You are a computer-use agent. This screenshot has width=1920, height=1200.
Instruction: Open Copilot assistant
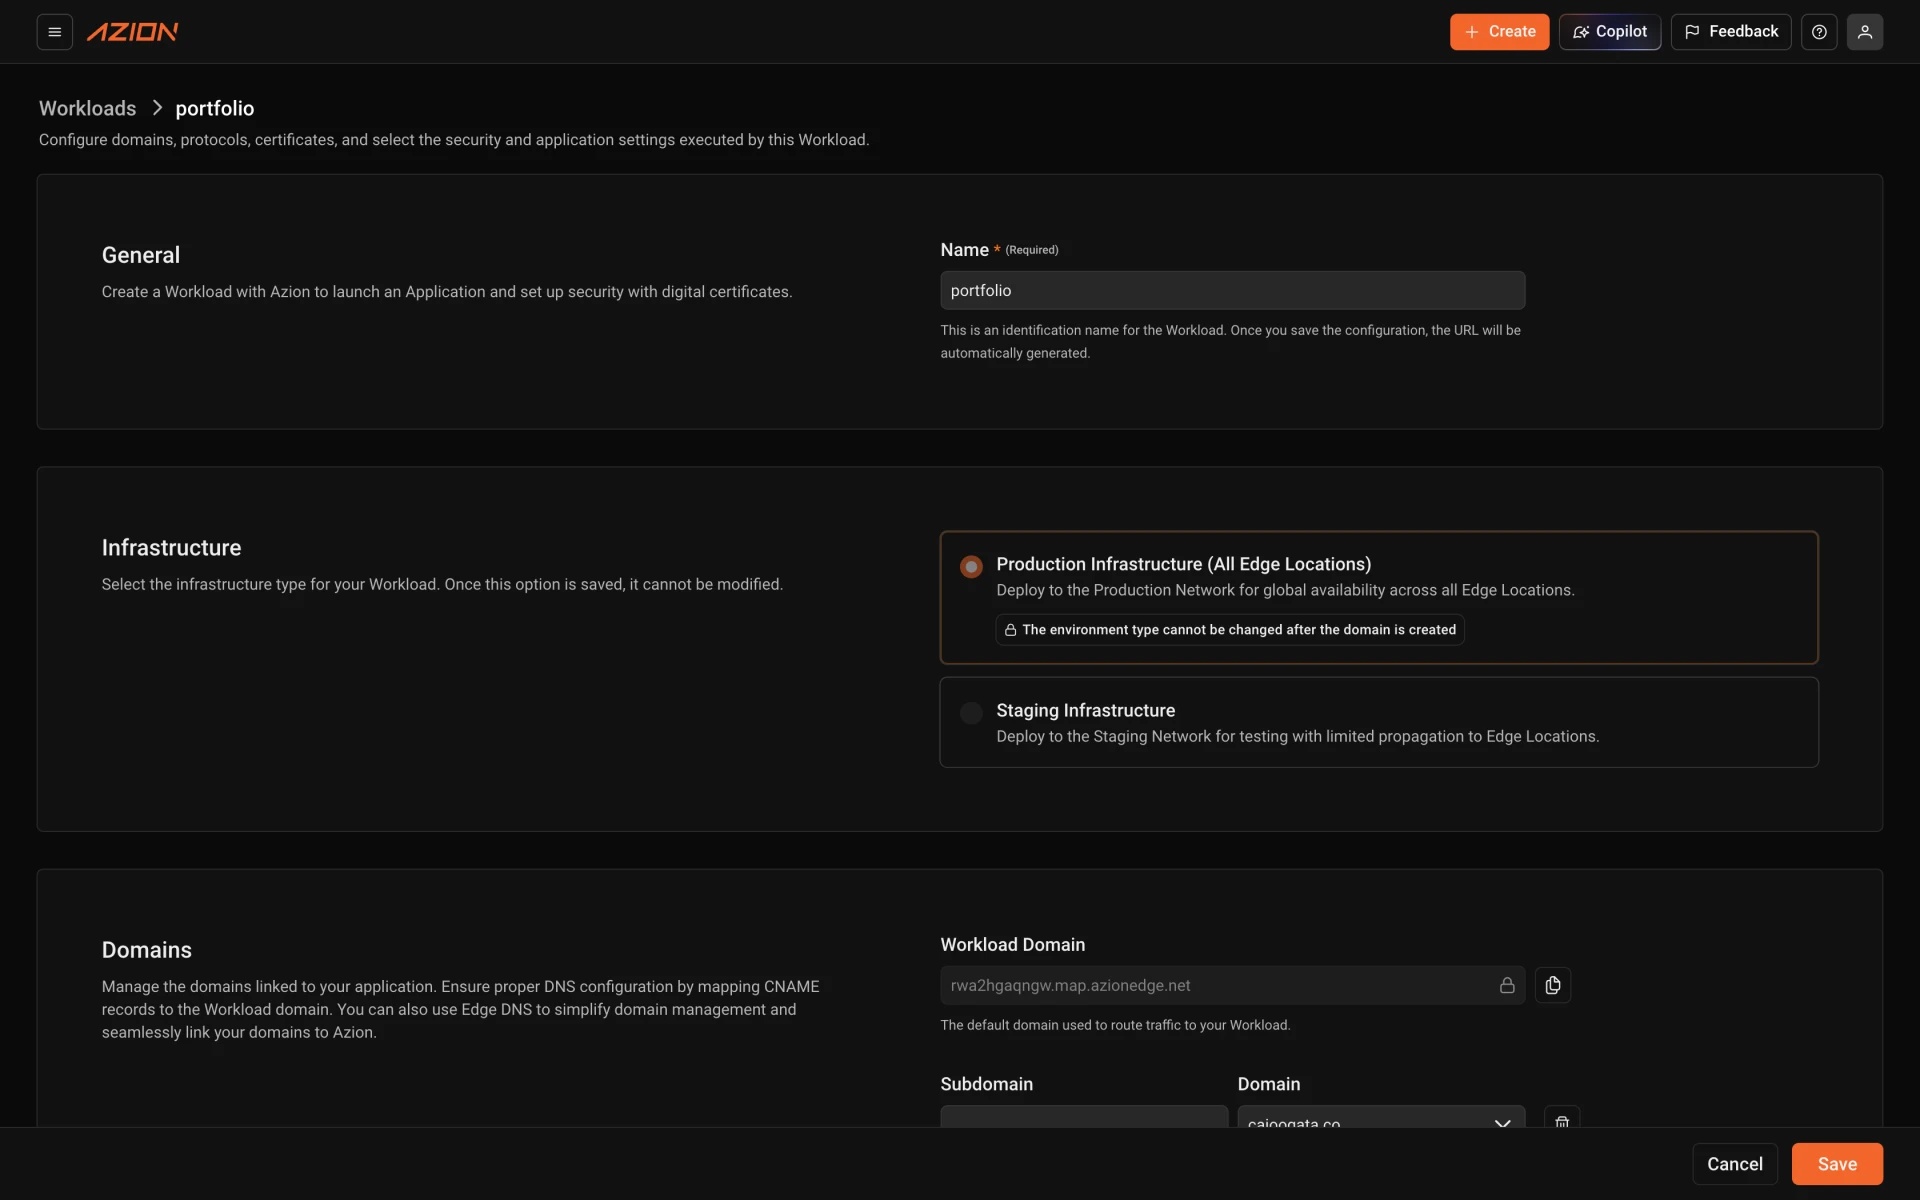pos(1610,32)
